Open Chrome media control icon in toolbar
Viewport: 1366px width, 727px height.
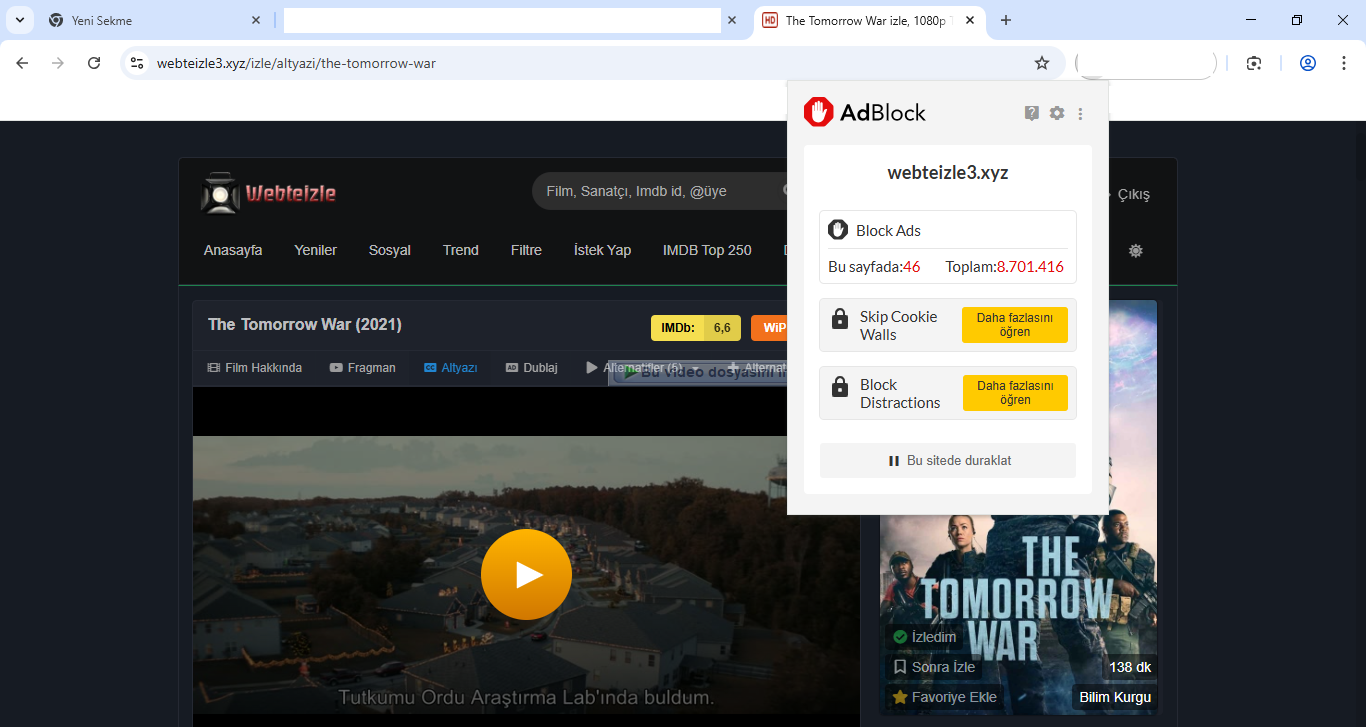tap(1254, 63)
